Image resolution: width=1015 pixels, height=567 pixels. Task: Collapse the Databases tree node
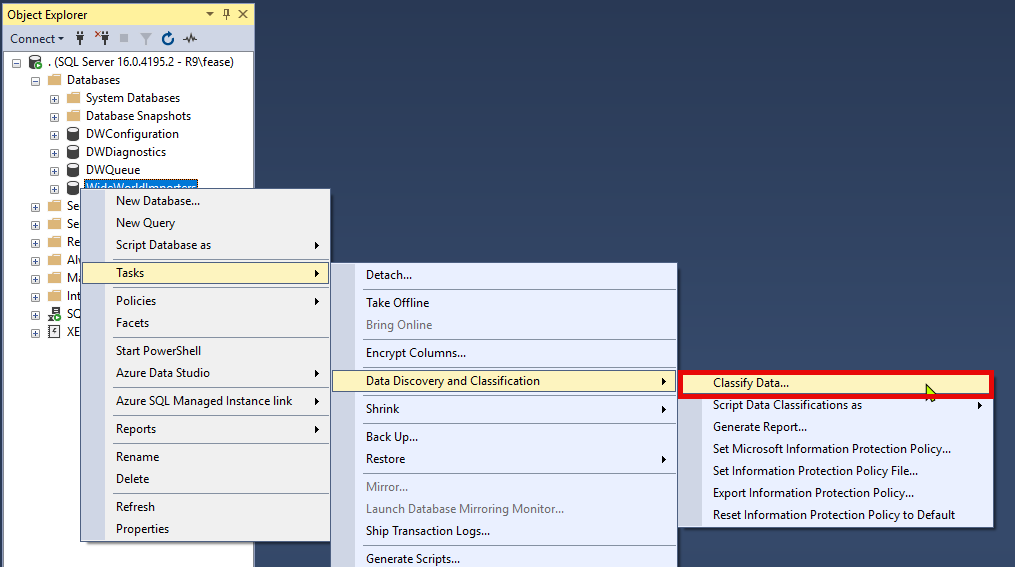coord(35,80)
